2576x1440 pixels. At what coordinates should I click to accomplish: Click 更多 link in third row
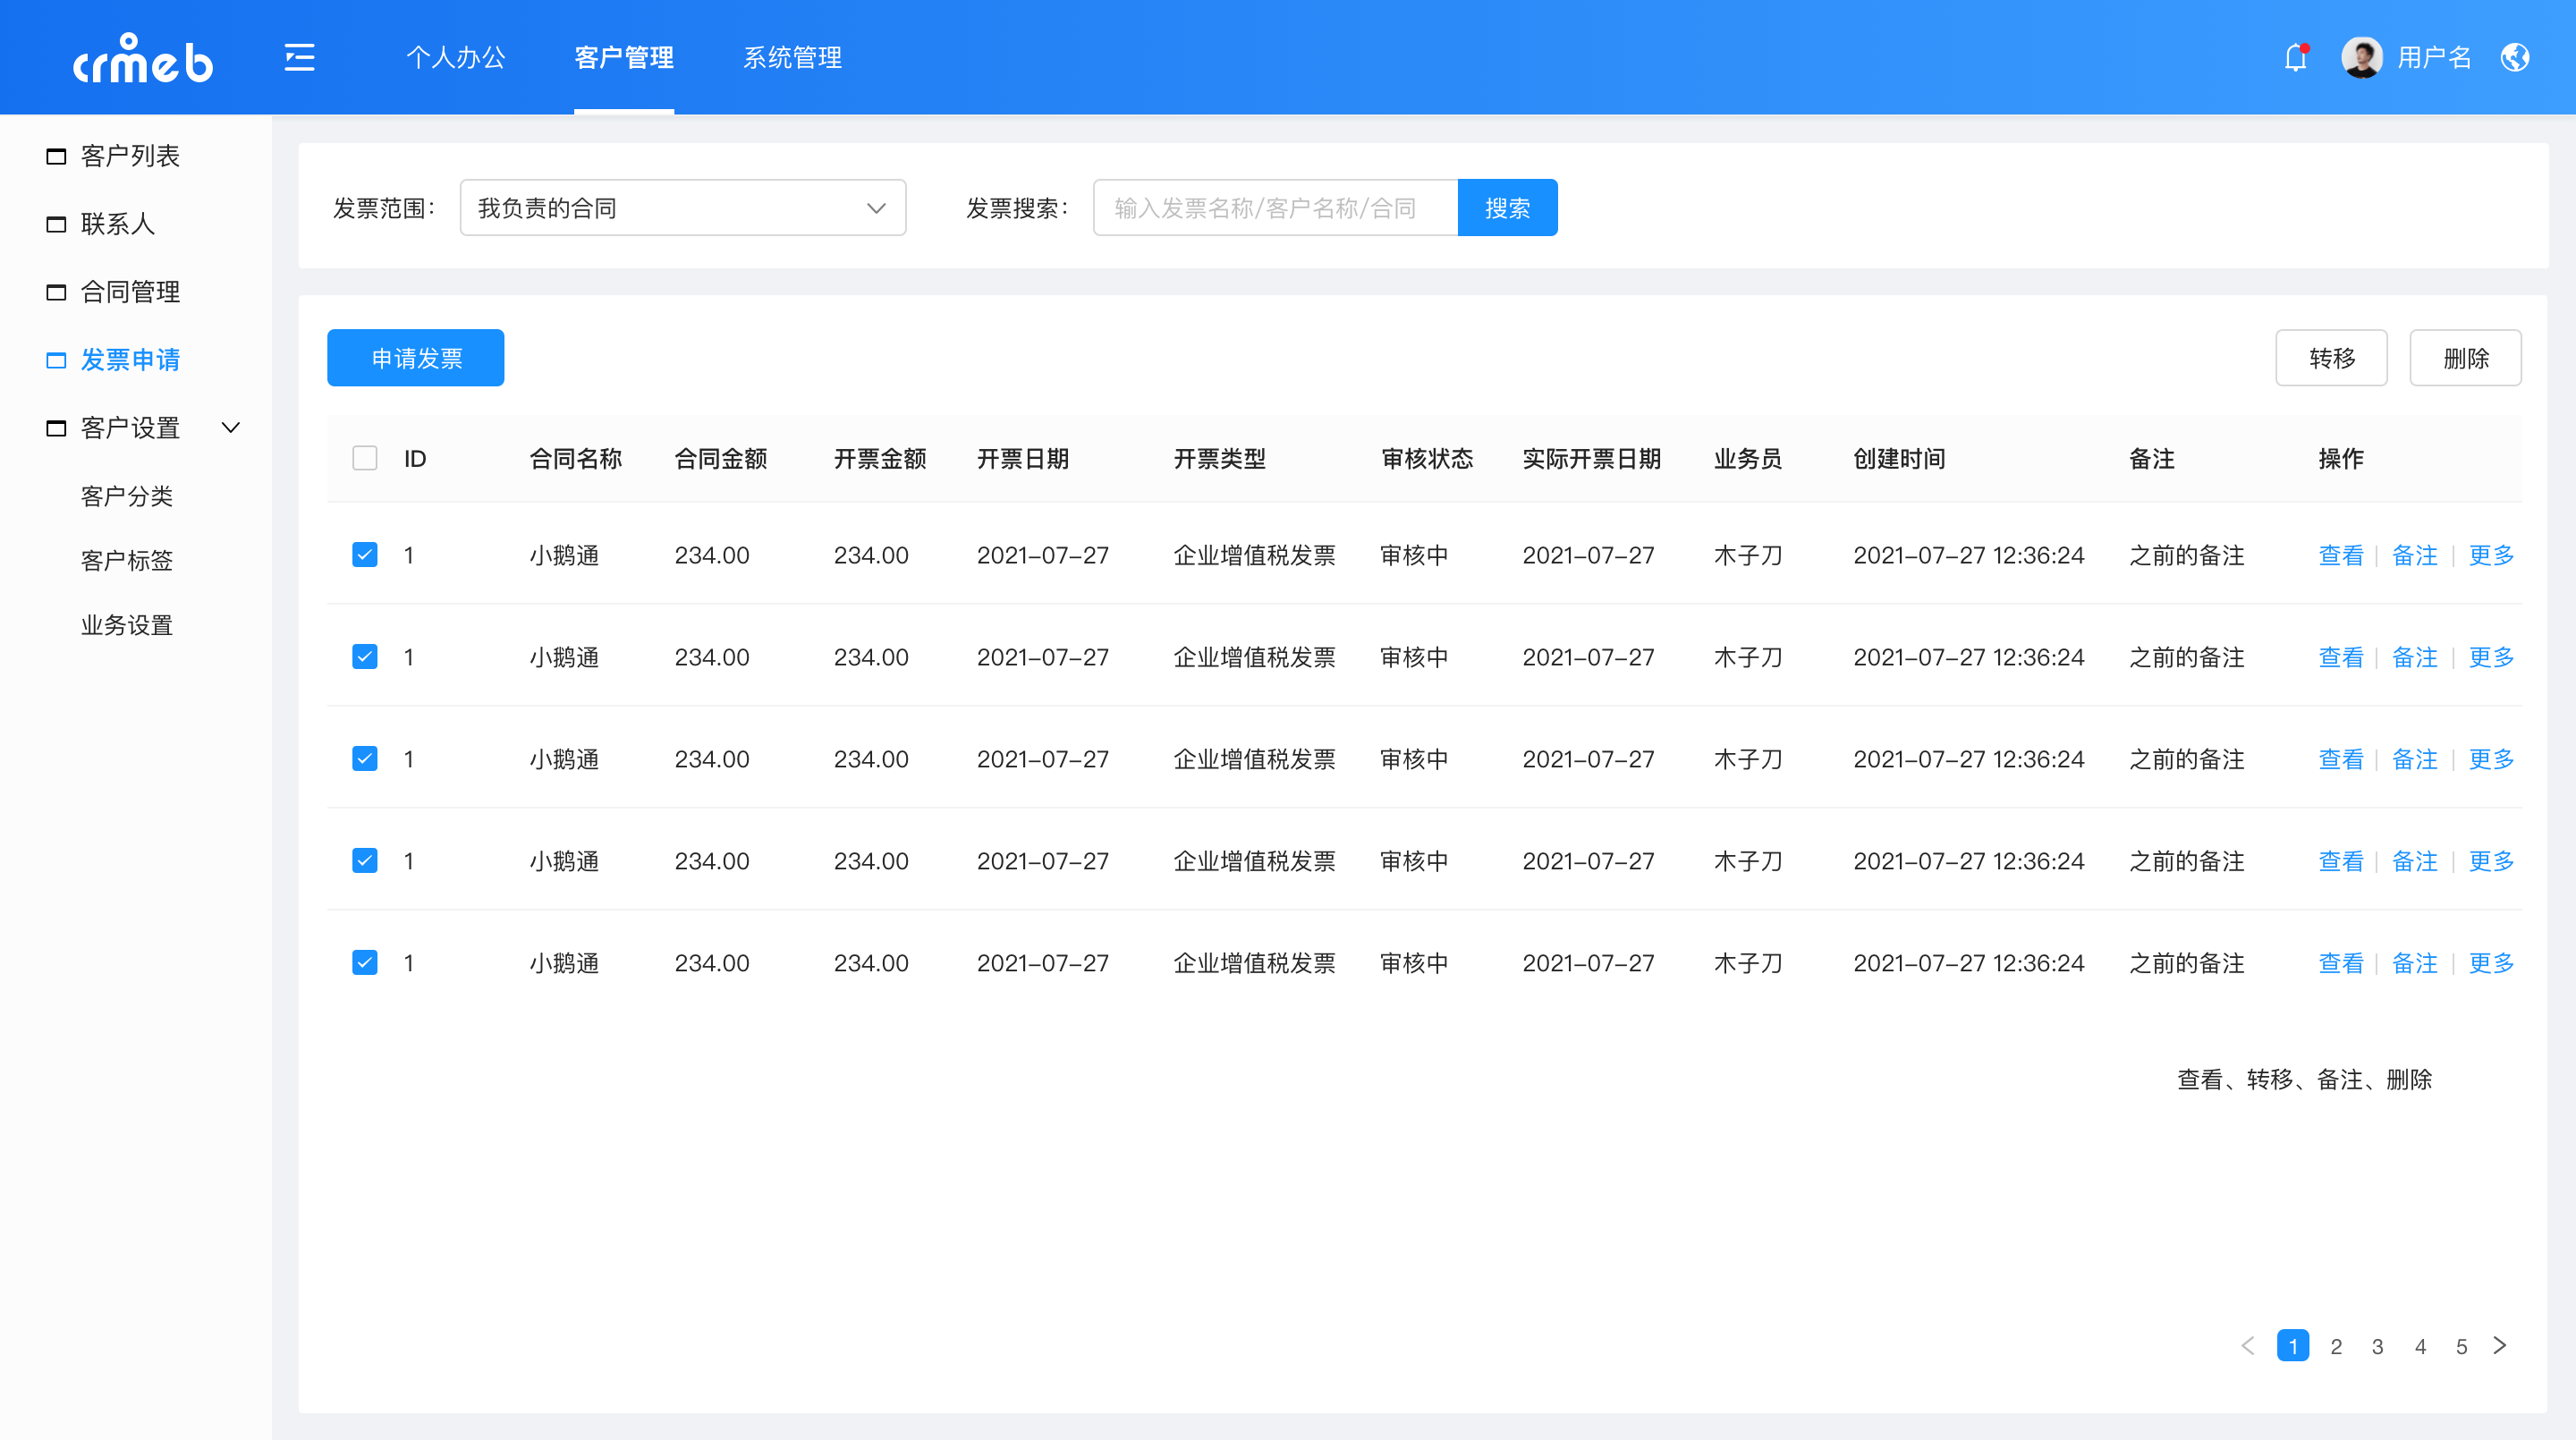point(2492,759)
